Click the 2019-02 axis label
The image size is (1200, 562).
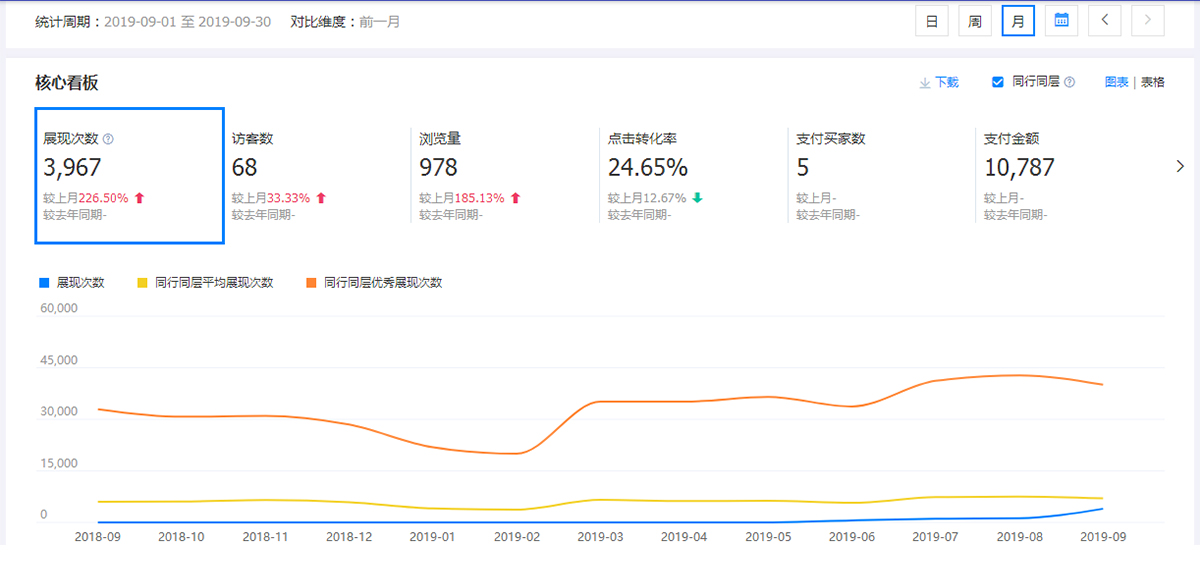(x=517, y=537)
